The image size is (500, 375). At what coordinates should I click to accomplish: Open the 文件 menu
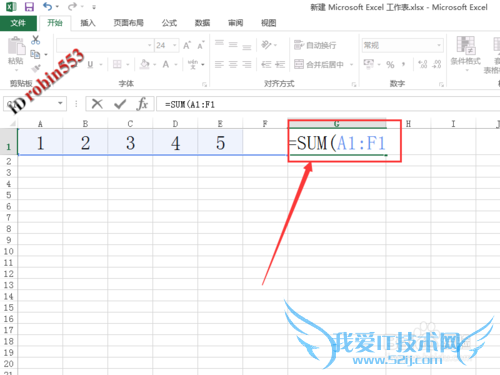pos(18,23)
